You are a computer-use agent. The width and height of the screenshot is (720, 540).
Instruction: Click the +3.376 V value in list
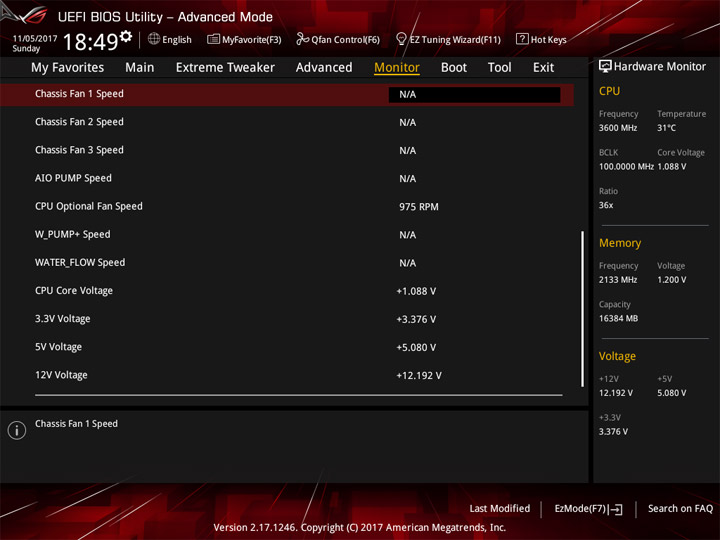(416, 320)
